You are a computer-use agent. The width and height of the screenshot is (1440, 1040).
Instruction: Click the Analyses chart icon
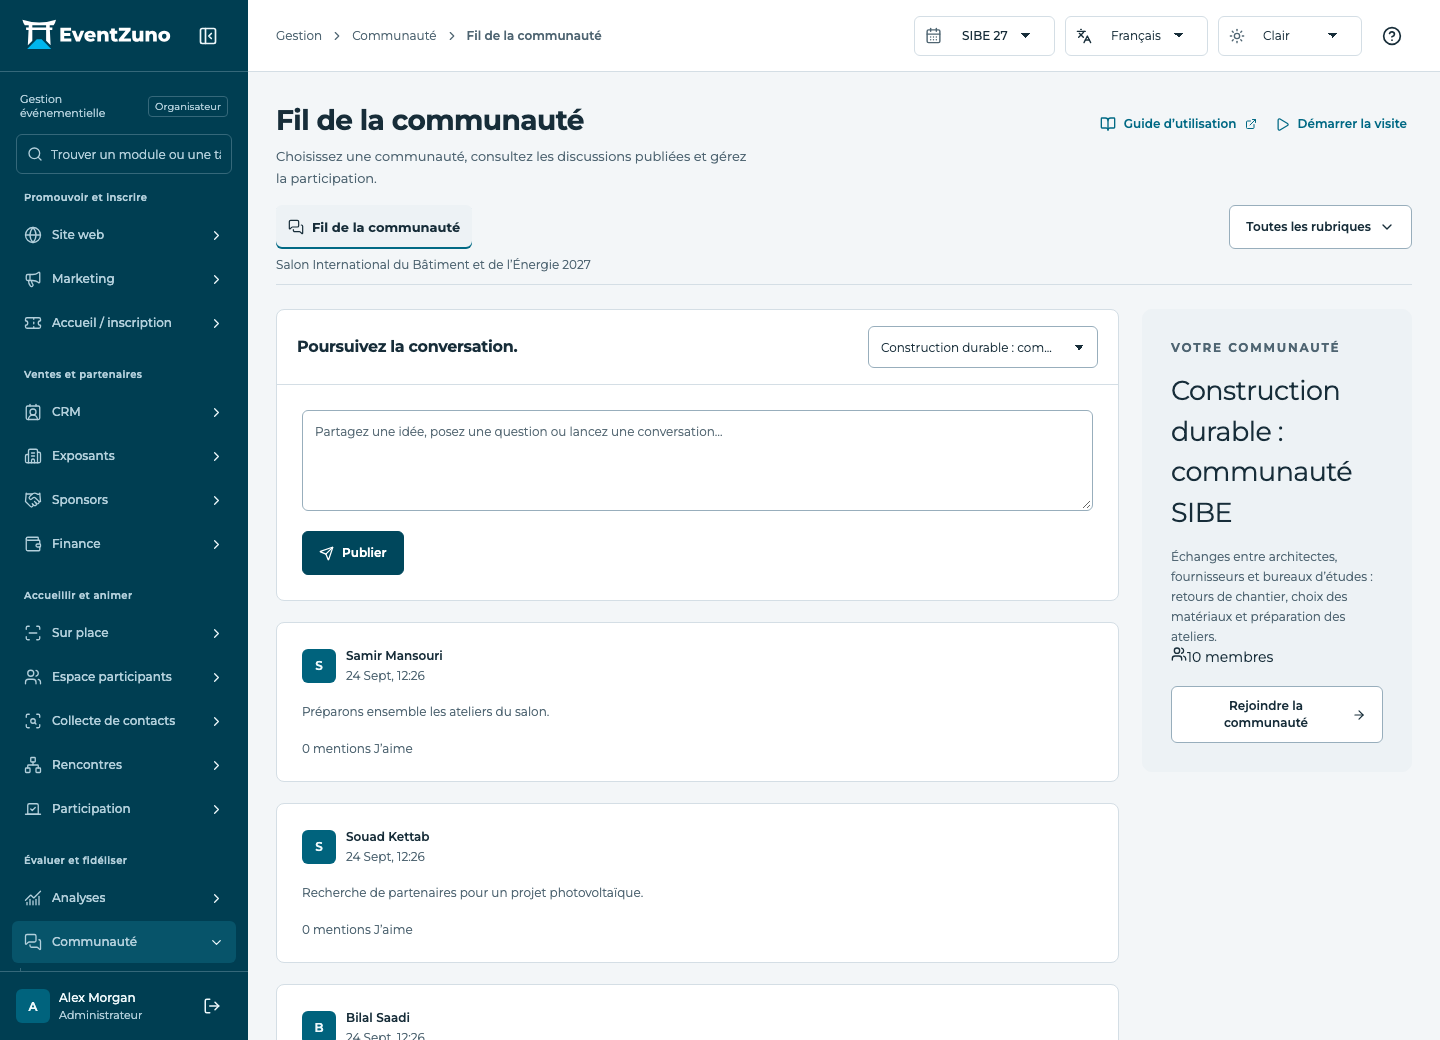pos(33,898)
